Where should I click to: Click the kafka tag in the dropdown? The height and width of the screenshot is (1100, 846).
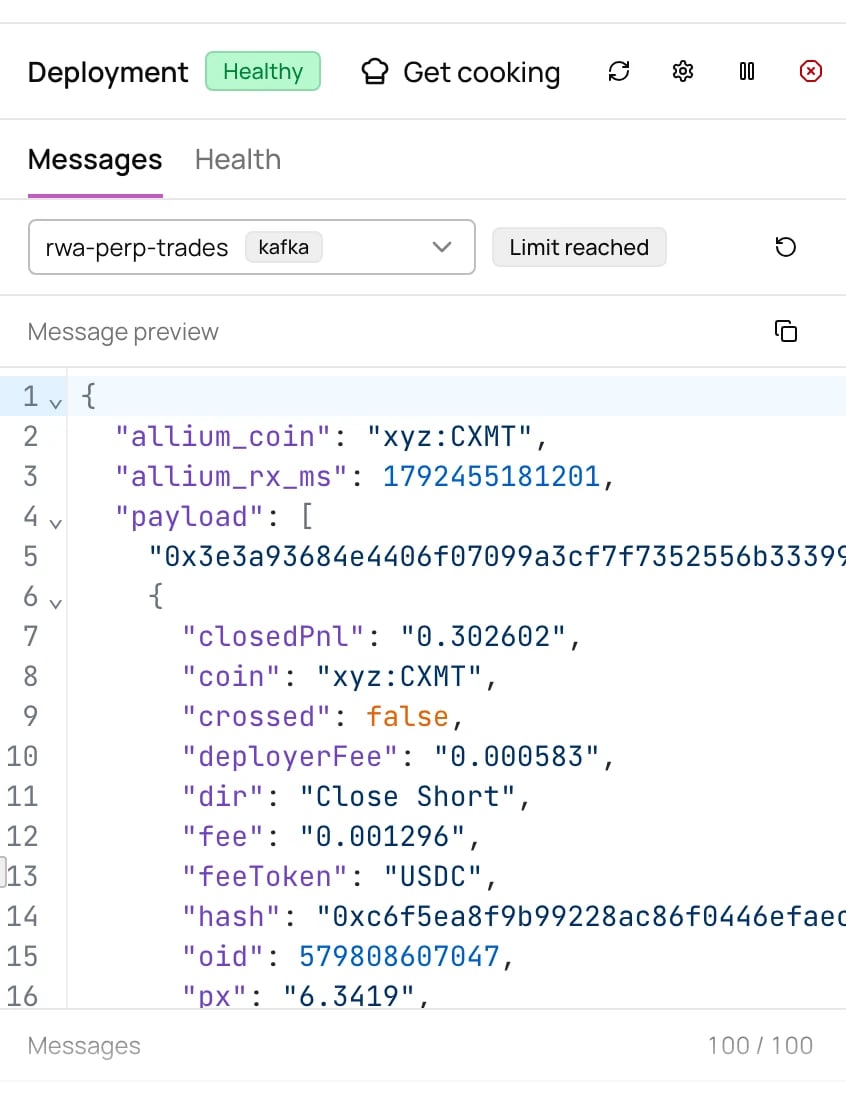(283, 247)
